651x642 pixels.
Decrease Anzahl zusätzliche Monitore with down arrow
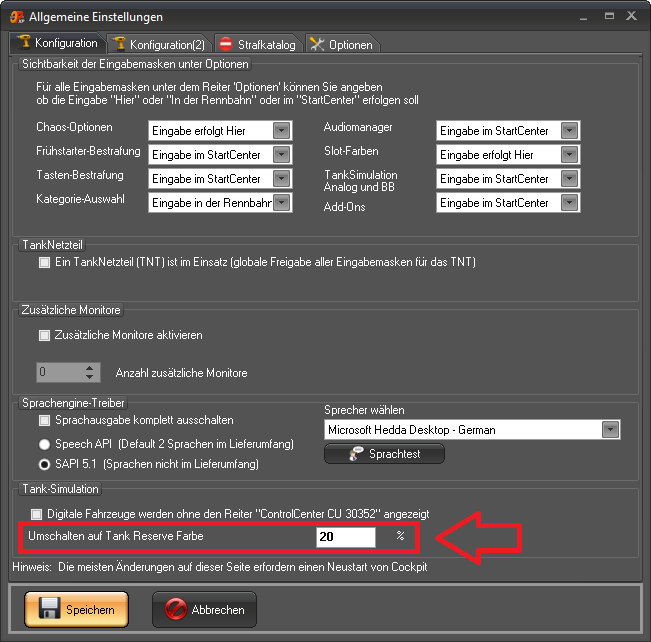(x=89, y=377)
